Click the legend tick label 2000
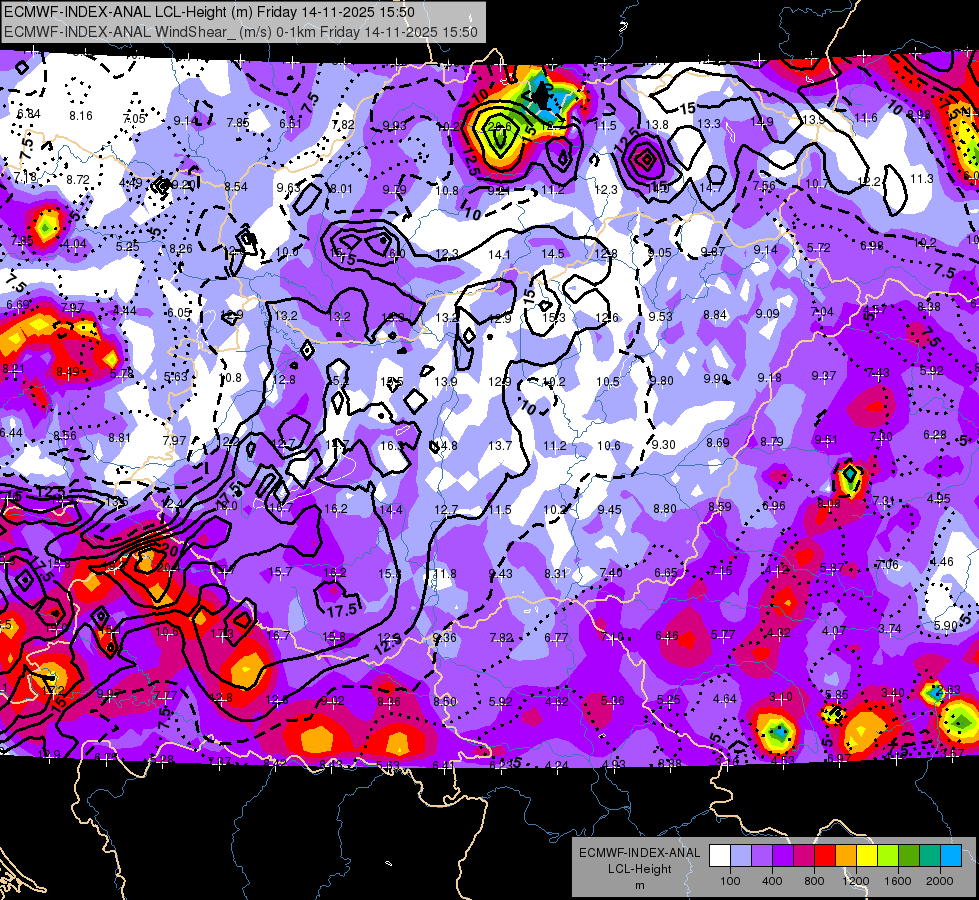The height and width of the screenshot is (900, 979). 939,881
